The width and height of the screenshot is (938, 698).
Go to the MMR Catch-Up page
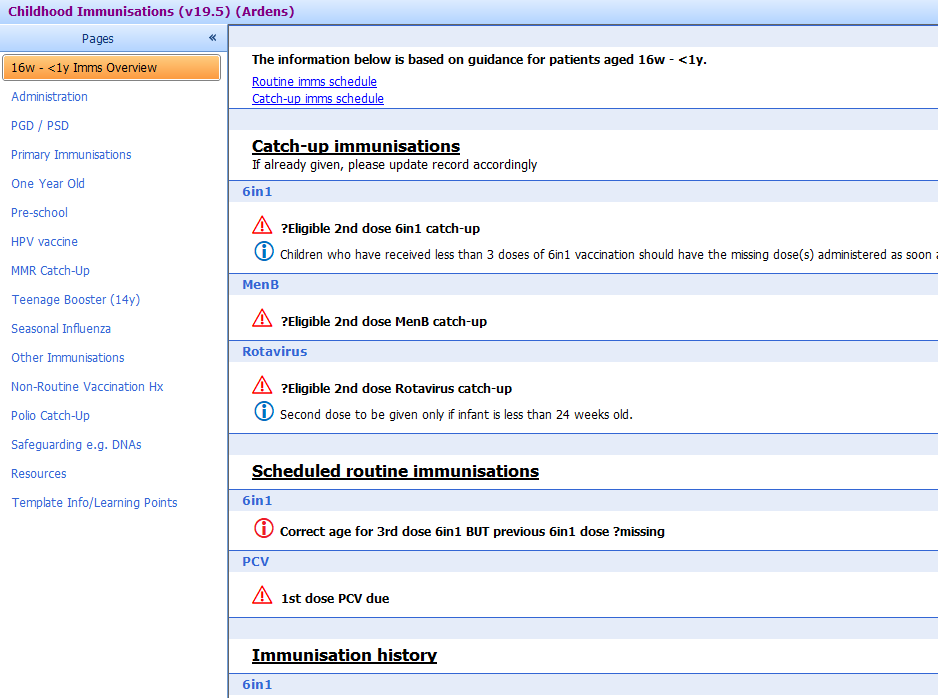point(50,270)
